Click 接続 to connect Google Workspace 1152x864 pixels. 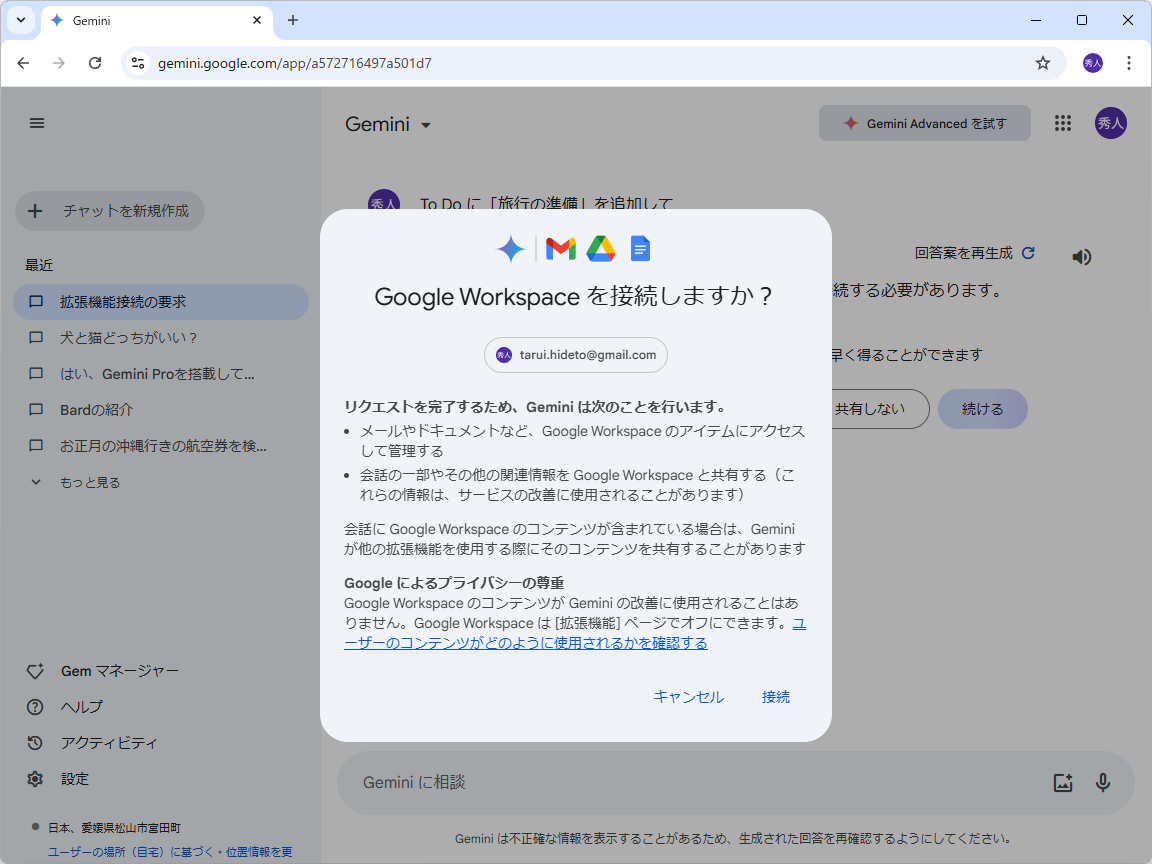[776, 697]
